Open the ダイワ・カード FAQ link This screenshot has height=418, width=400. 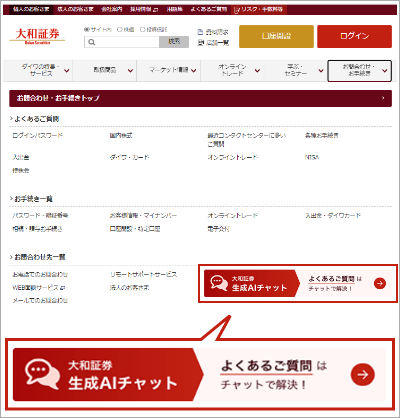129,157
